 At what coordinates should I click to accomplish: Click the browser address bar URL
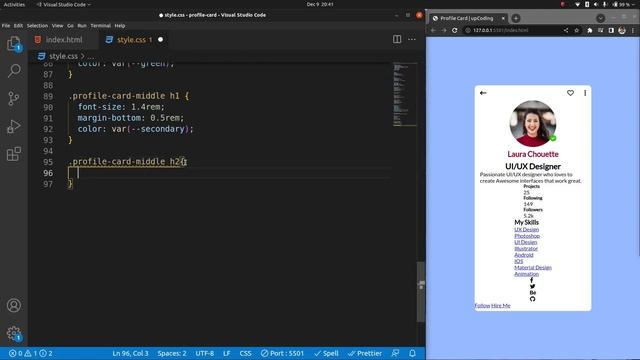coord(500,30)
